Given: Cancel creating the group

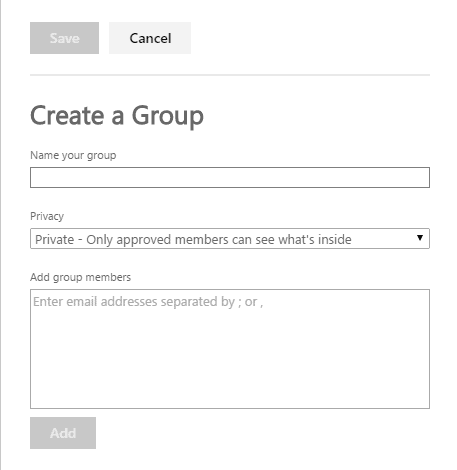Looking at the screenshot, I should point(150,38).
